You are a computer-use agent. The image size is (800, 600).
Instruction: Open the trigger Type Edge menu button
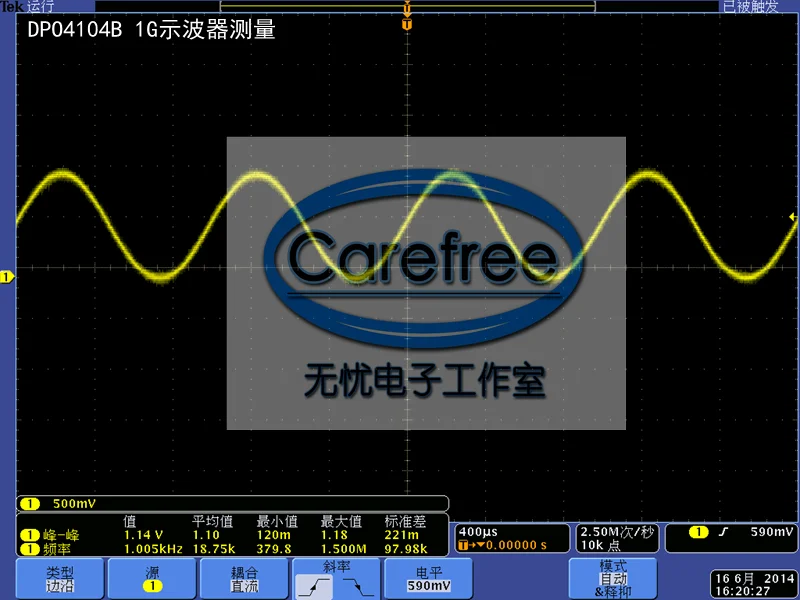(x=60, y=579)
